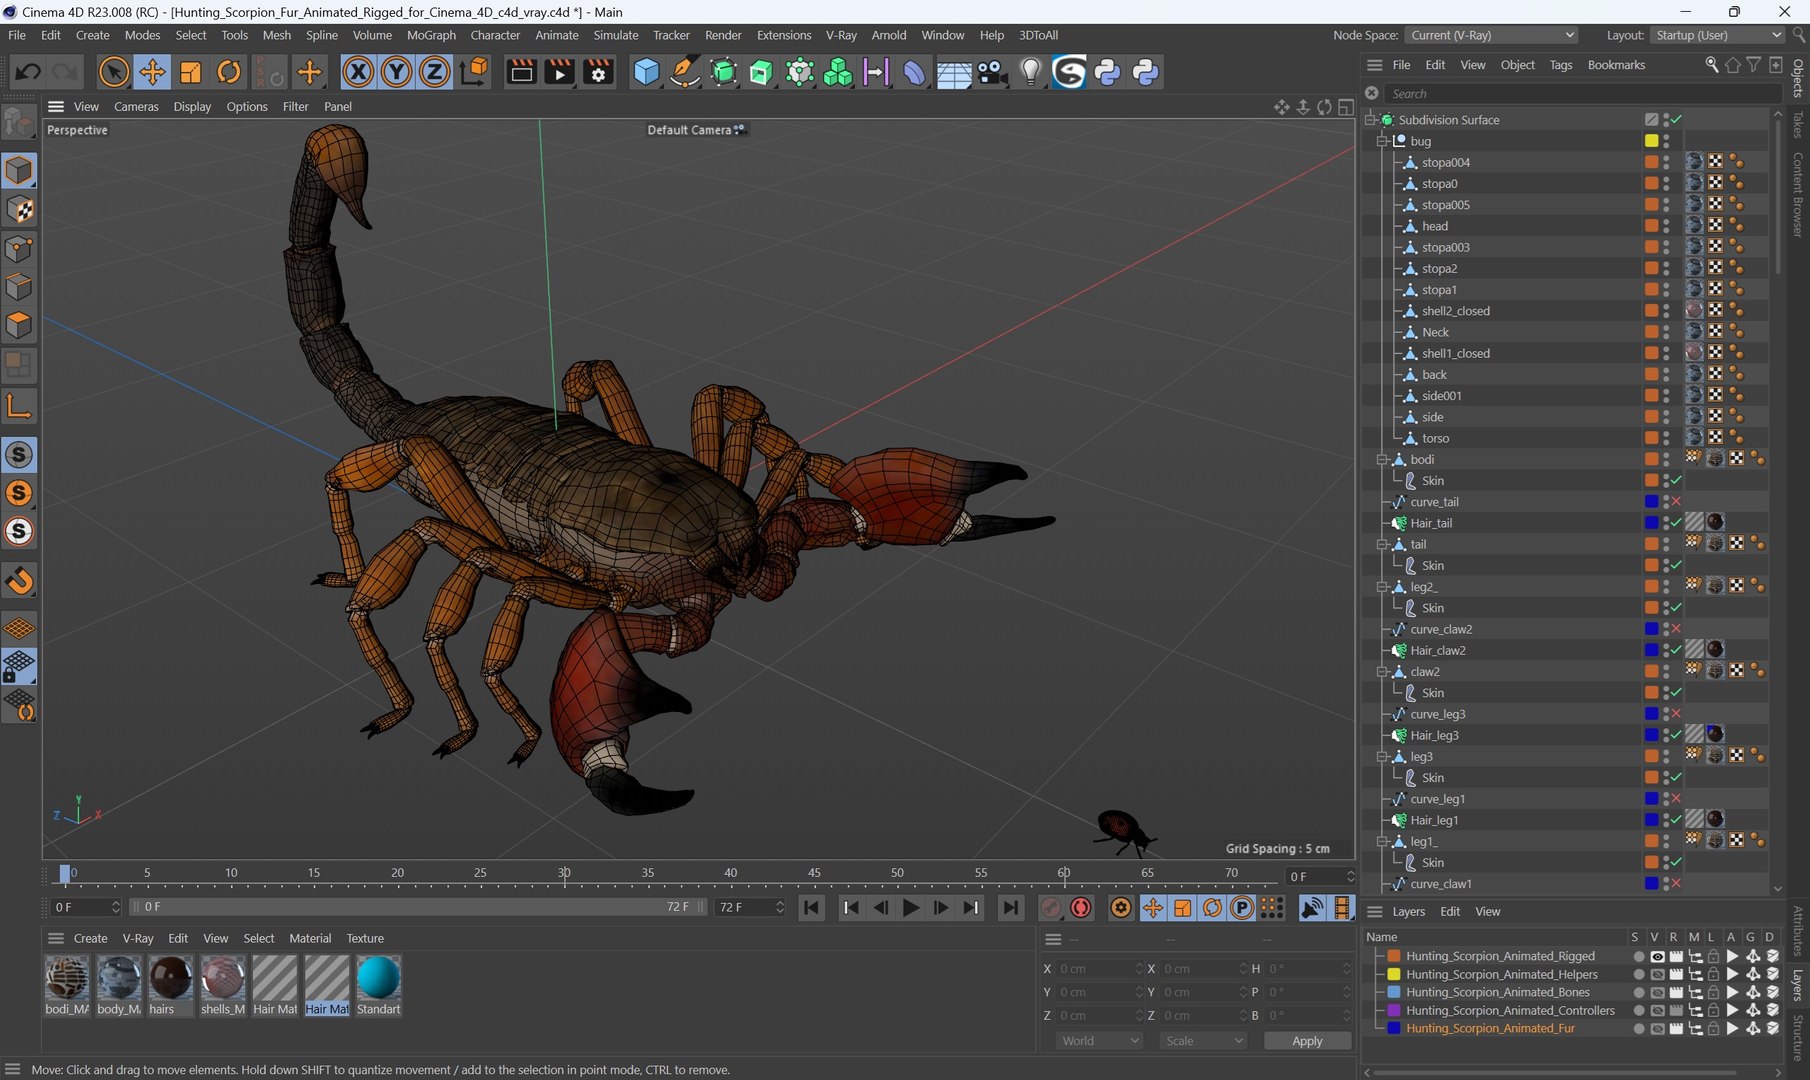Open the Simulate menu
Screen dimensions: 1810x1080
click(616, 35)
